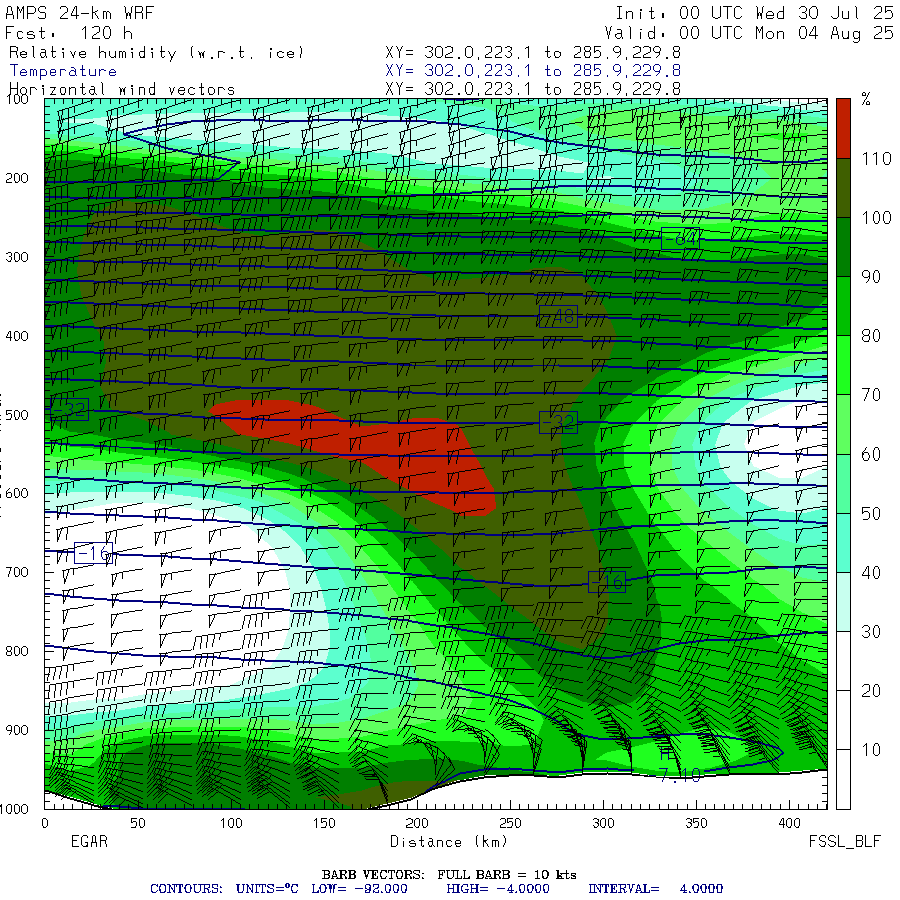The image size is (900, 900).
Task: Select the colorbar tick label 110
Action: click(876, 158)
